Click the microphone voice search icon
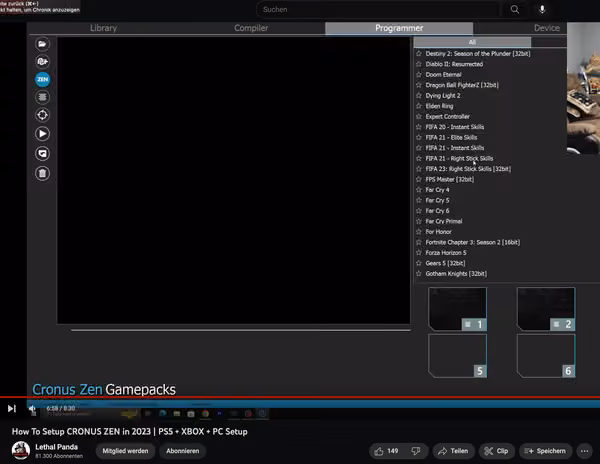This screenshot has height=464, width=600. (x=542, y=10)
